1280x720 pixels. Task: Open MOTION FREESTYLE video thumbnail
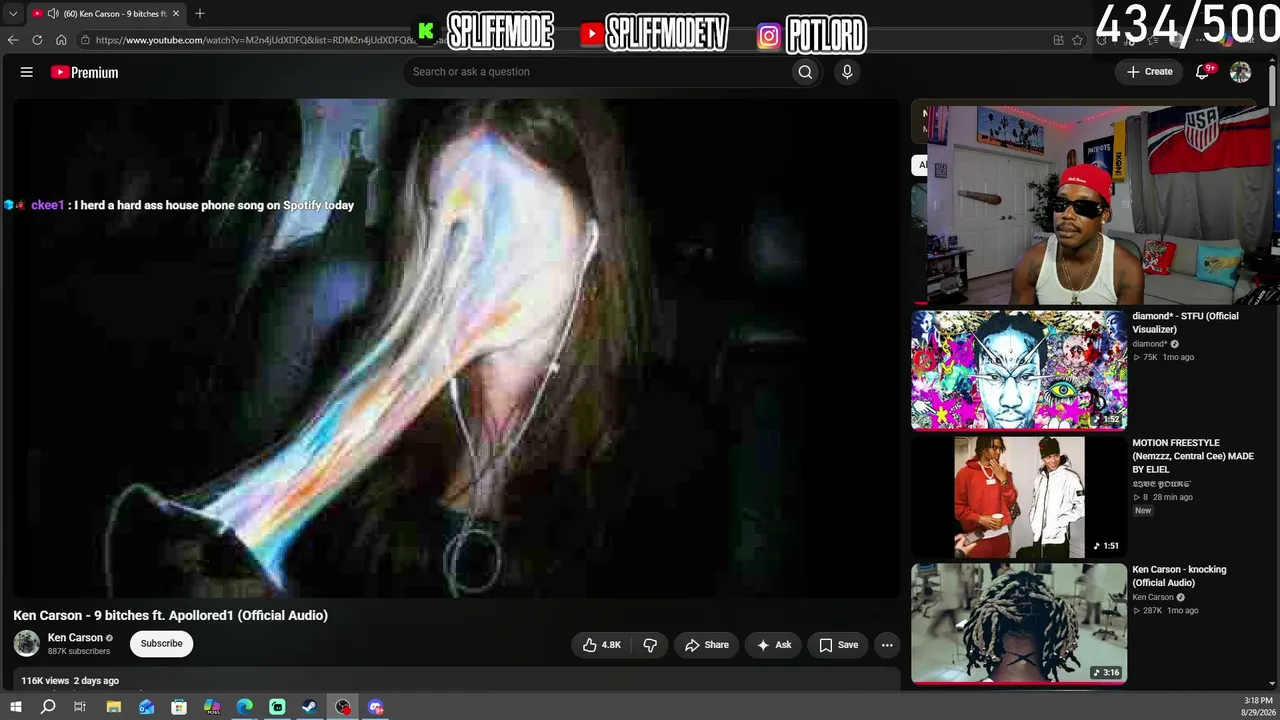coord(1019,497)
